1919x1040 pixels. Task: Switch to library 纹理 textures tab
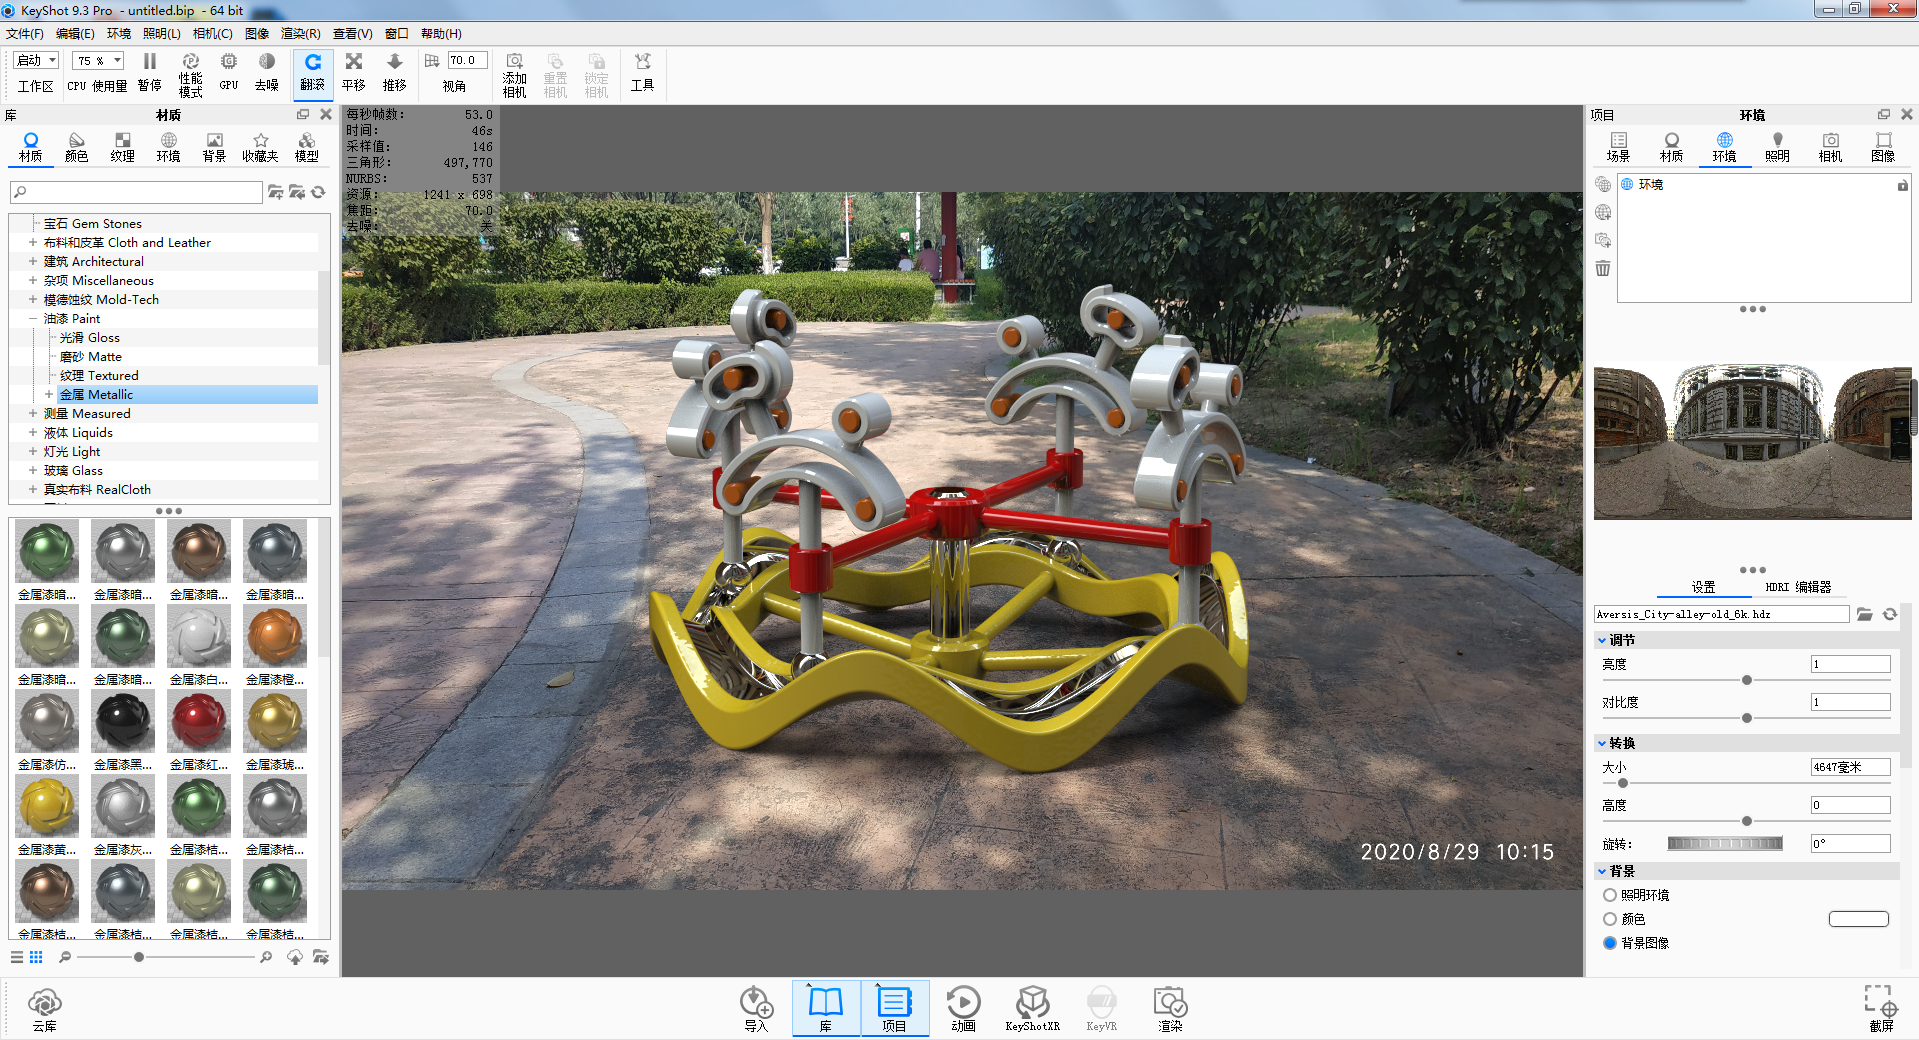tap(123, 147)
